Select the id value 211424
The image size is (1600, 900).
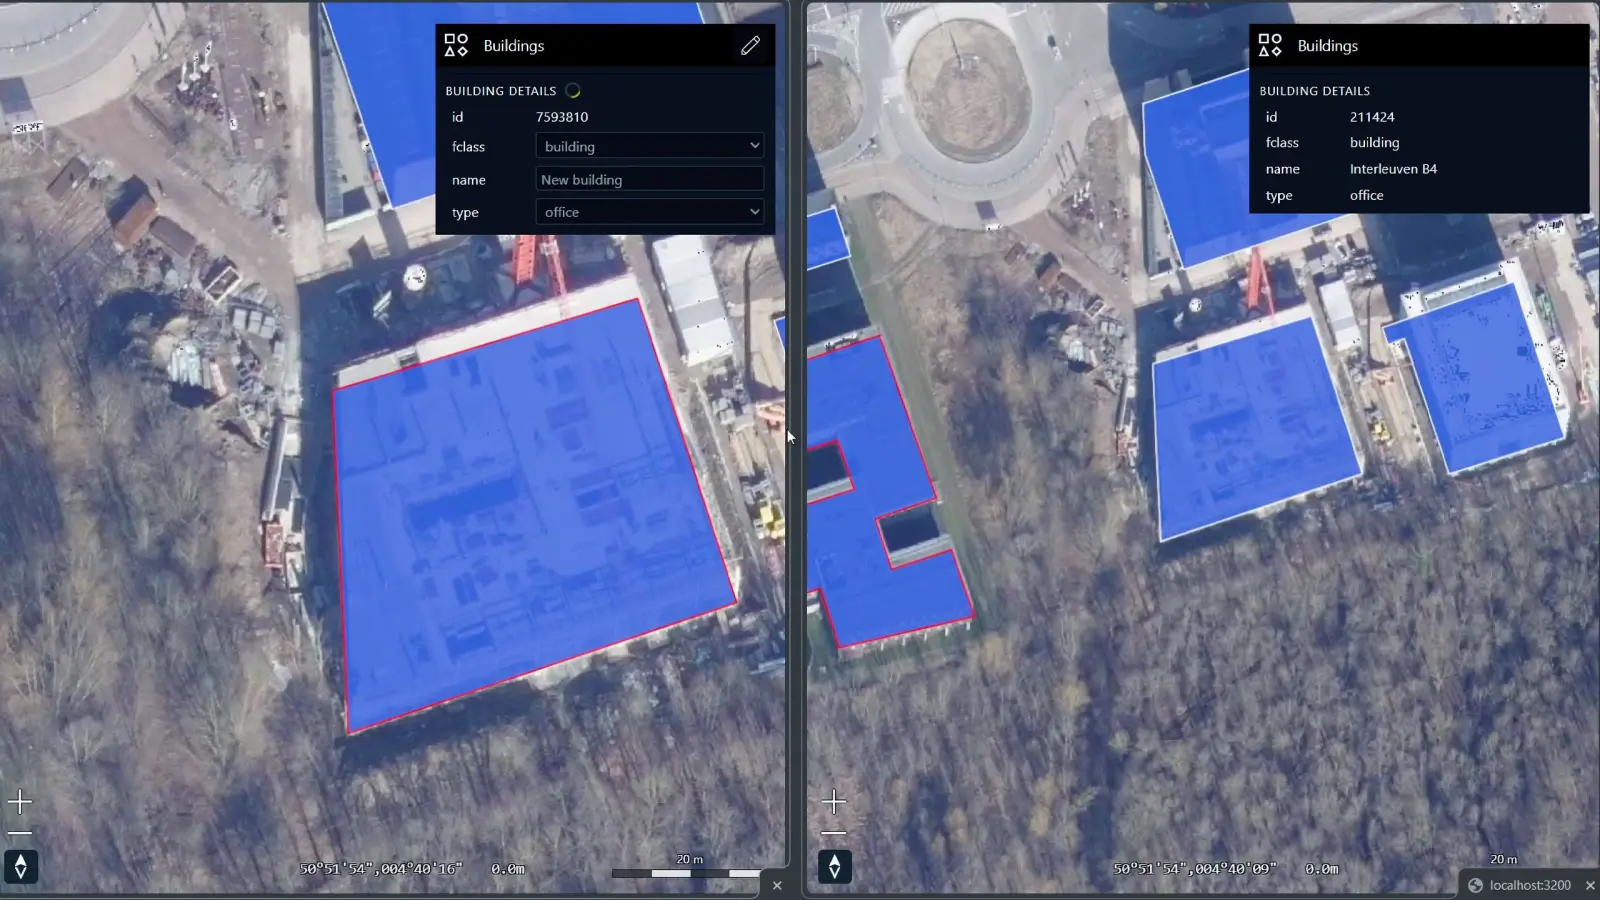(x=1372, y=117)
